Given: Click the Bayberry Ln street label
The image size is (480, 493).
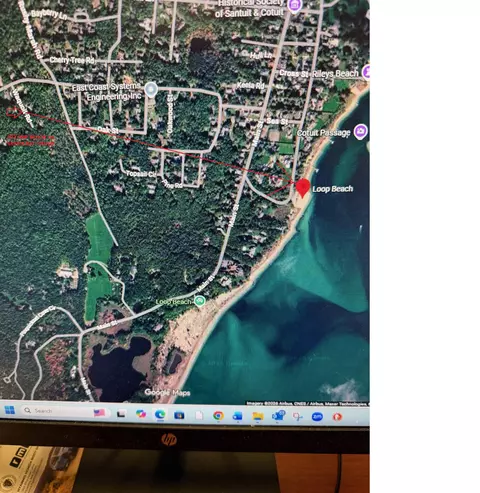Looking at the screenshot, I should [x=49, y=14].
